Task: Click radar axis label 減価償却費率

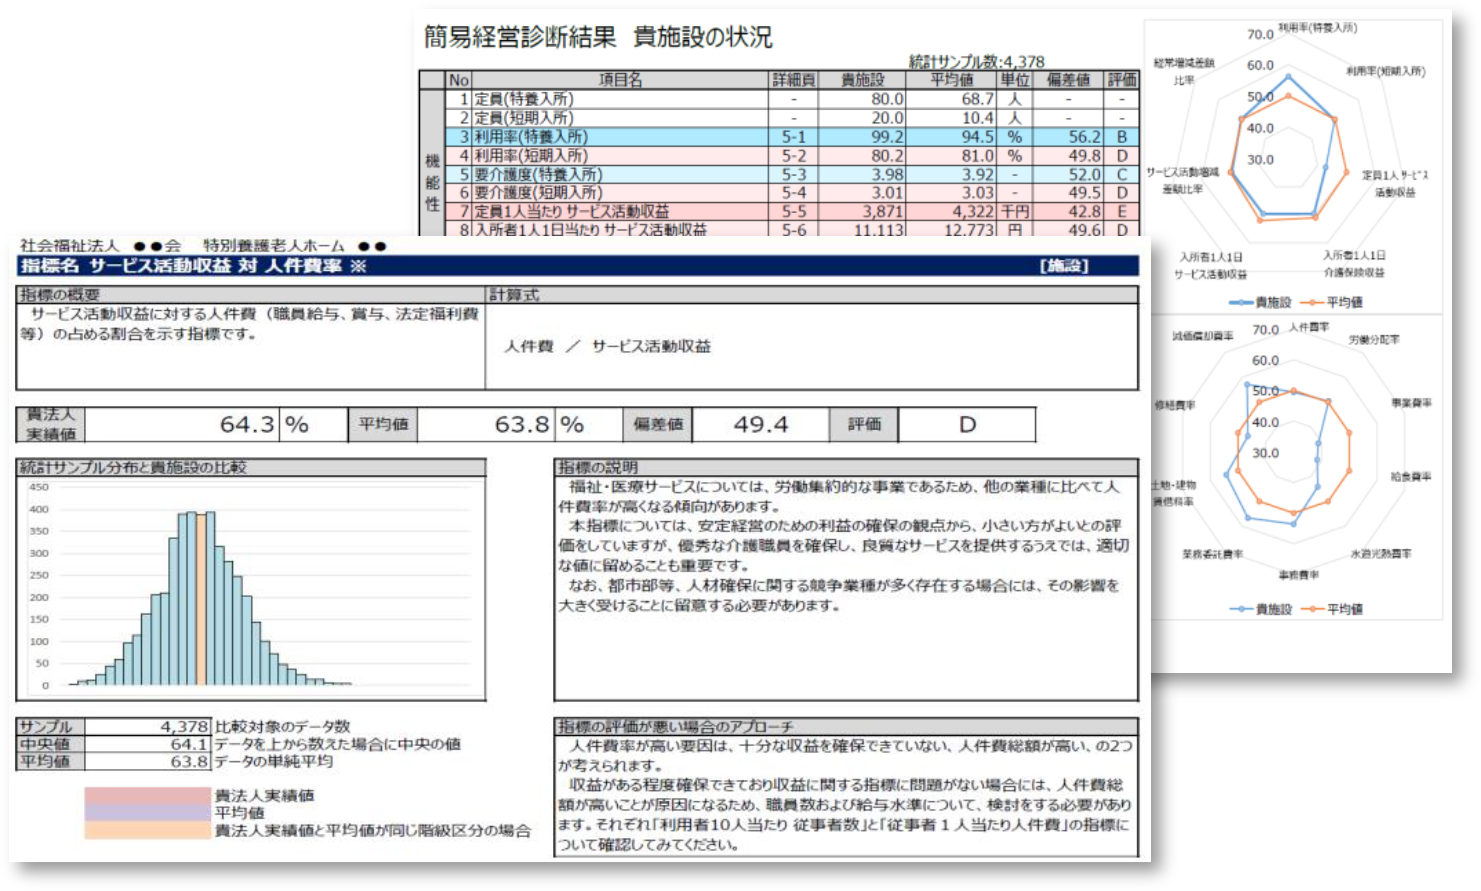Action: coord(1203,336)
